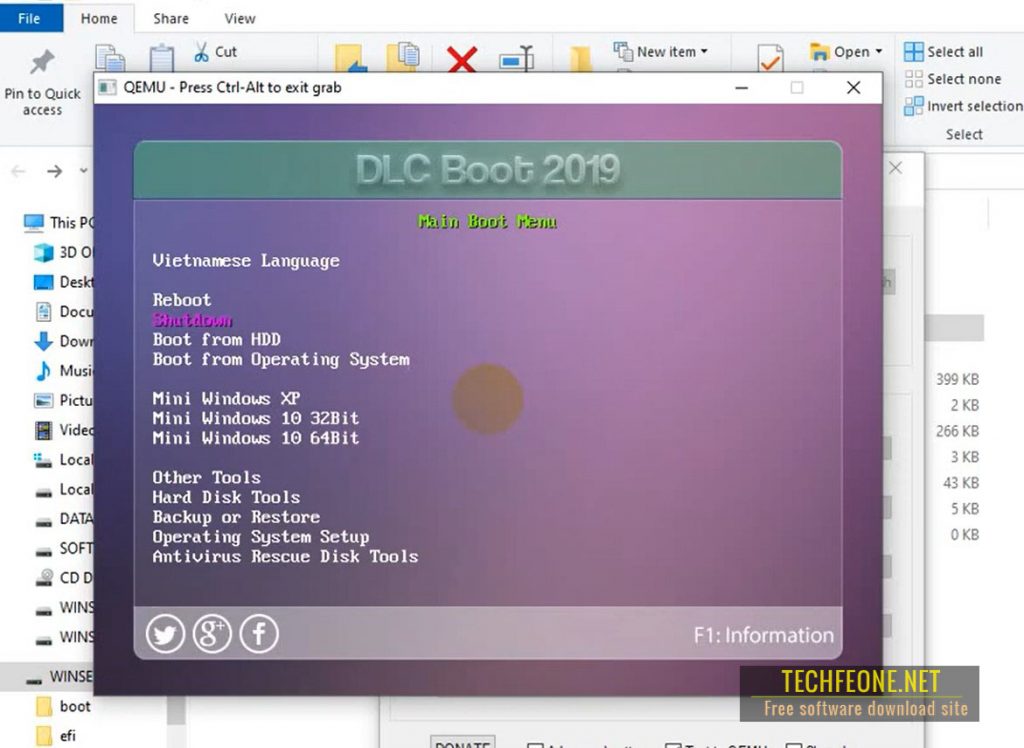Image resolution: width=1024 pixels, height=748 pixels.
Task: Select Videos in the navigation tree
Action: click(63, 430)
